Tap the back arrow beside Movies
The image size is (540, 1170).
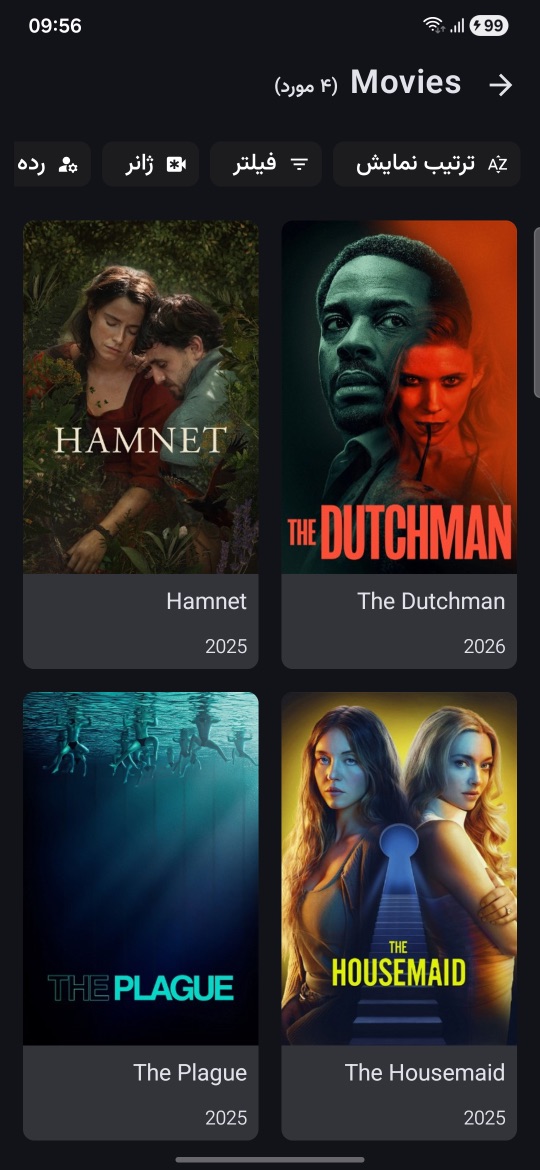pos(500,85)
